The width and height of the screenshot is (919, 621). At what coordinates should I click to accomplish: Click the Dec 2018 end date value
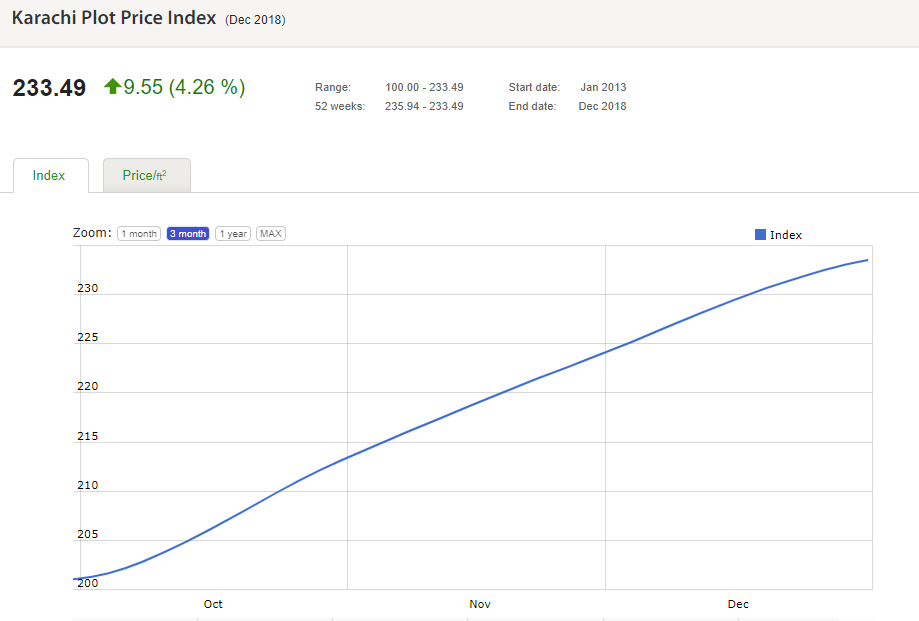(602, 107)
